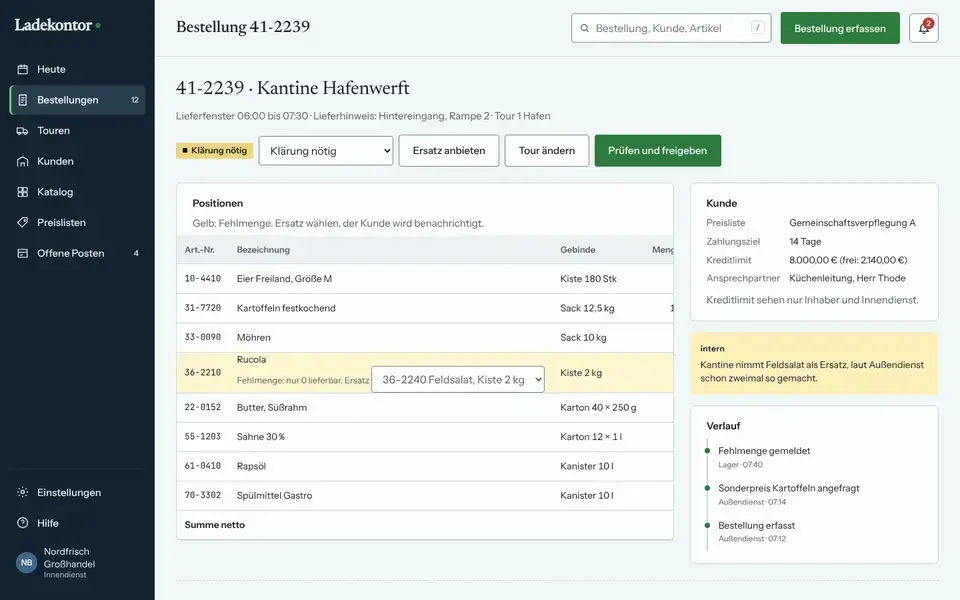Click the Zahlungsziel value 14 Tage
This screenshot has width=960, height=600.
point(805,241)
